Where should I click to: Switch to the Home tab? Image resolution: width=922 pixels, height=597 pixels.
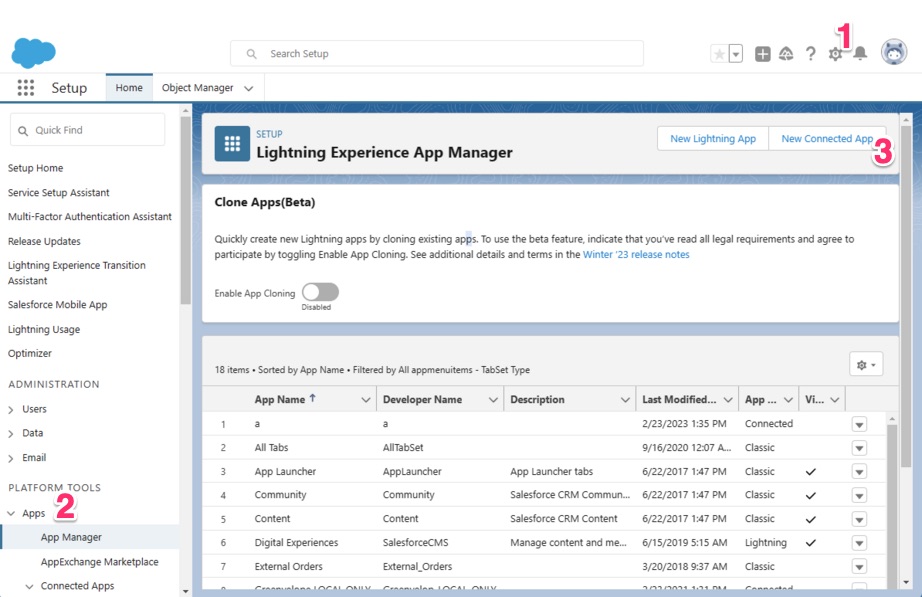click(x=129, y=88)
